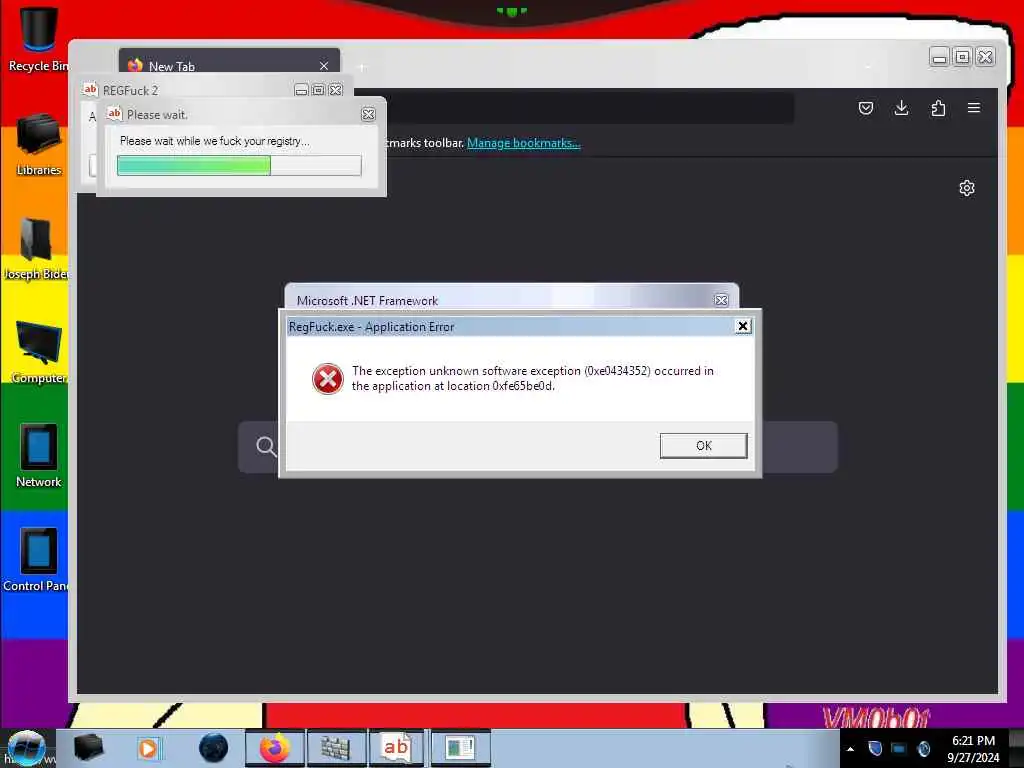
Task: Click the REGFuck 2 title bar icon
Action: pos(90,89)
